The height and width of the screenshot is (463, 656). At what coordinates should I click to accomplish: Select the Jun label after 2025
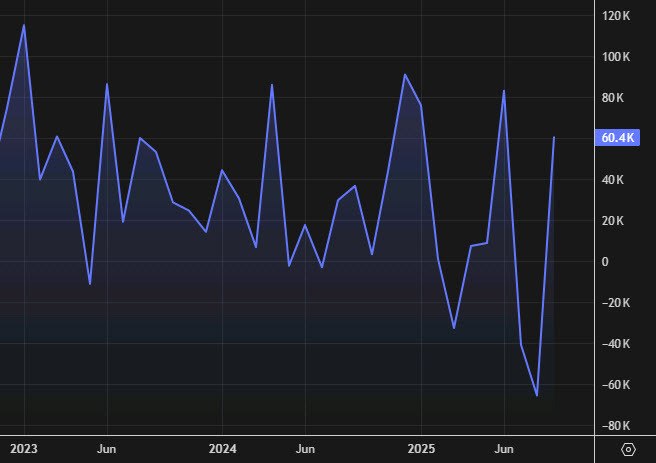click(505, 449)
